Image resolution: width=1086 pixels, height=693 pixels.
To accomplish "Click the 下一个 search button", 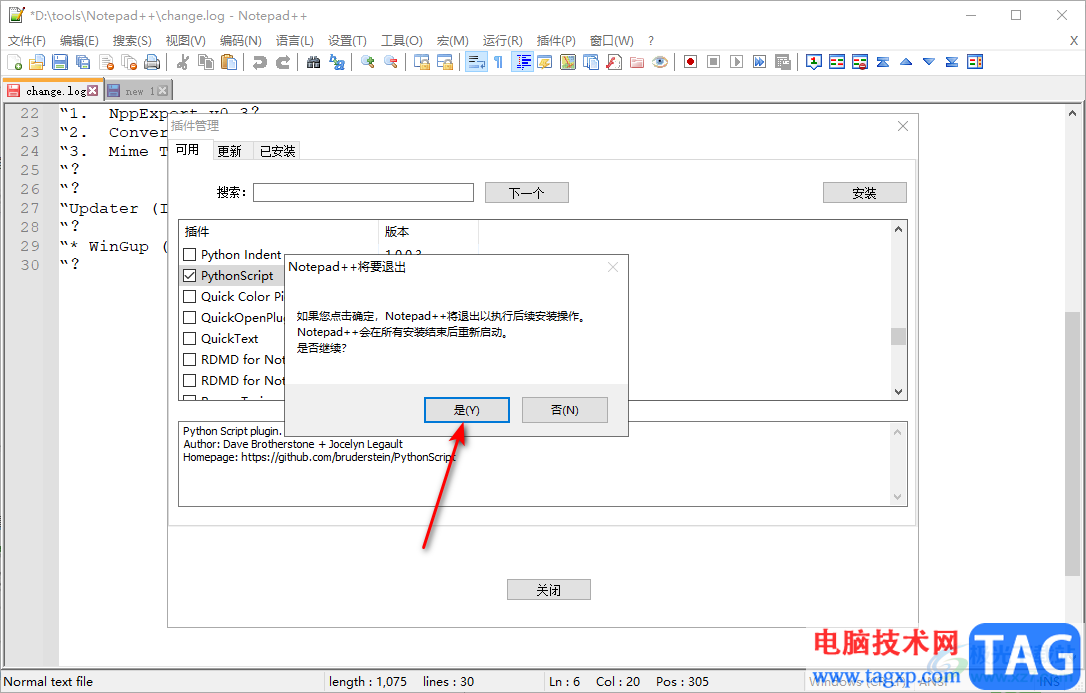I will click(526, 192).
